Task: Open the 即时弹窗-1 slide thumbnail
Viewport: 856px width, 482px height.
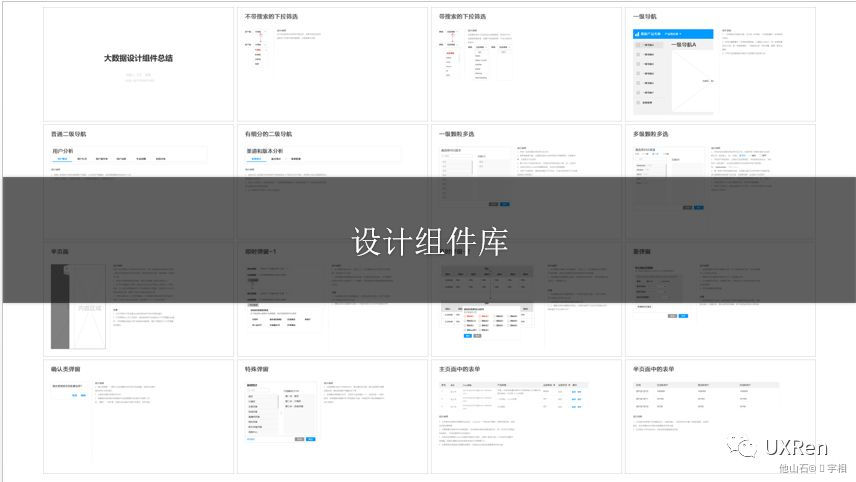Action: pos(332,300)
